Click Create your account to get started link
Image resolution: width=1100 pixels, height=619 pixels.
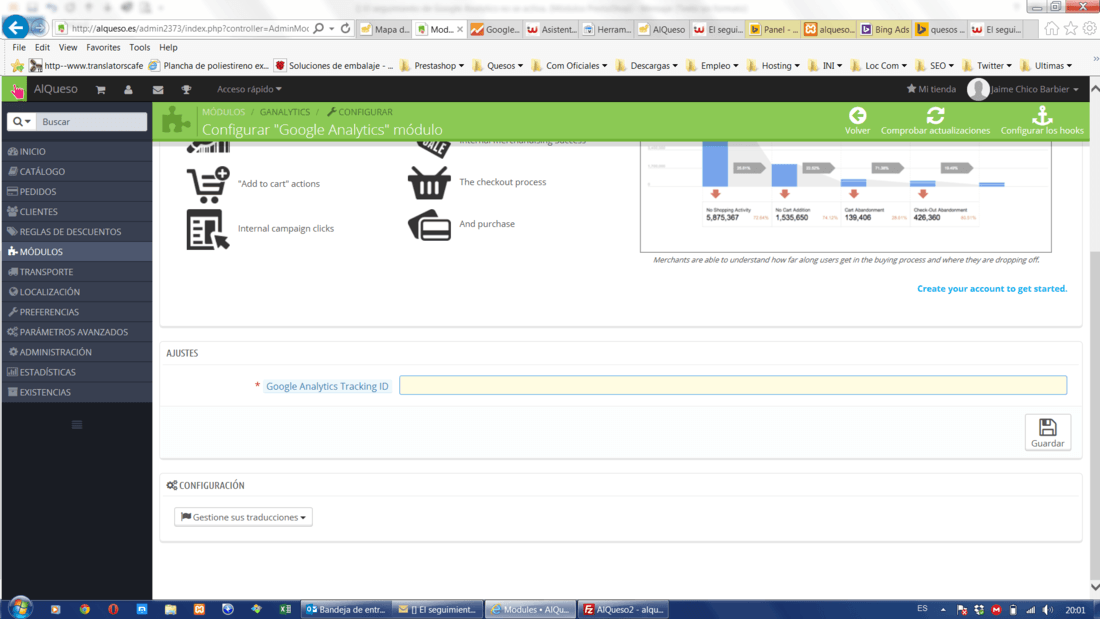pyautogui.click(x=992, y=288)
